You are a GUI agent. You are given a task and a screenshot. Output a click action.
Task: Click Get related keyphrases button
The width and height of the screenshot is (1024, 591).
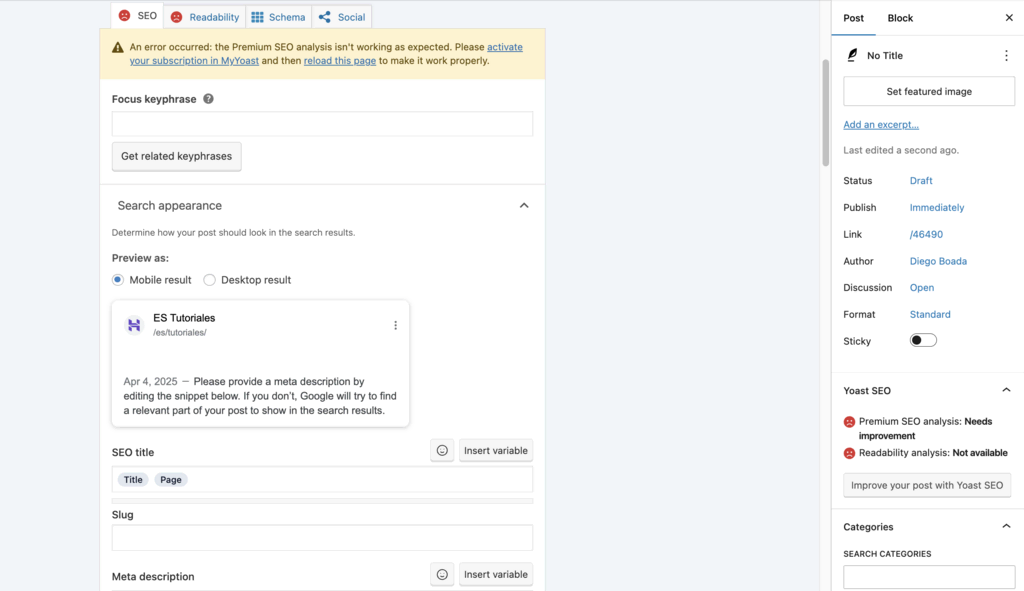point(176,156)
